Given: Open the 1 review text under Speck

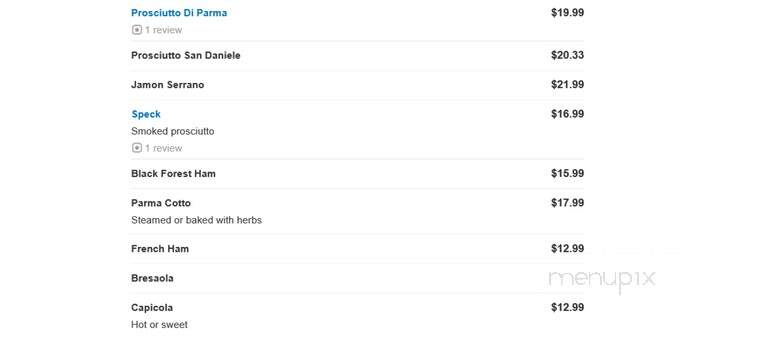Looking at the screenshot, I should [x=163, y=148].
